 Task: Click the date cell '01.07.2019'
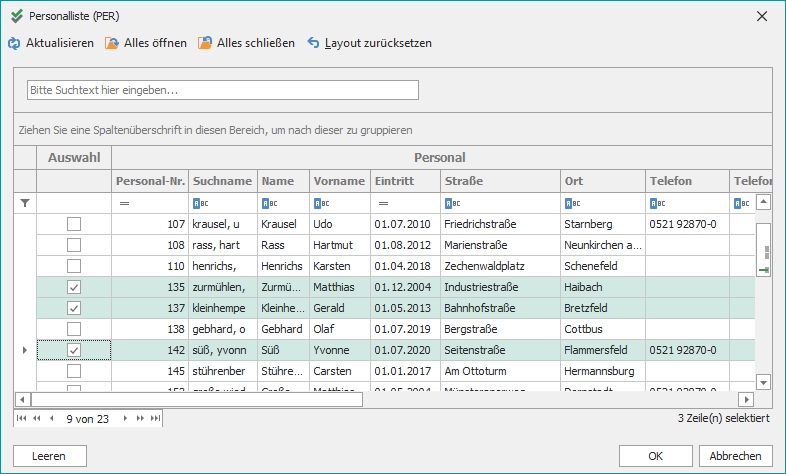coord(406,329)
